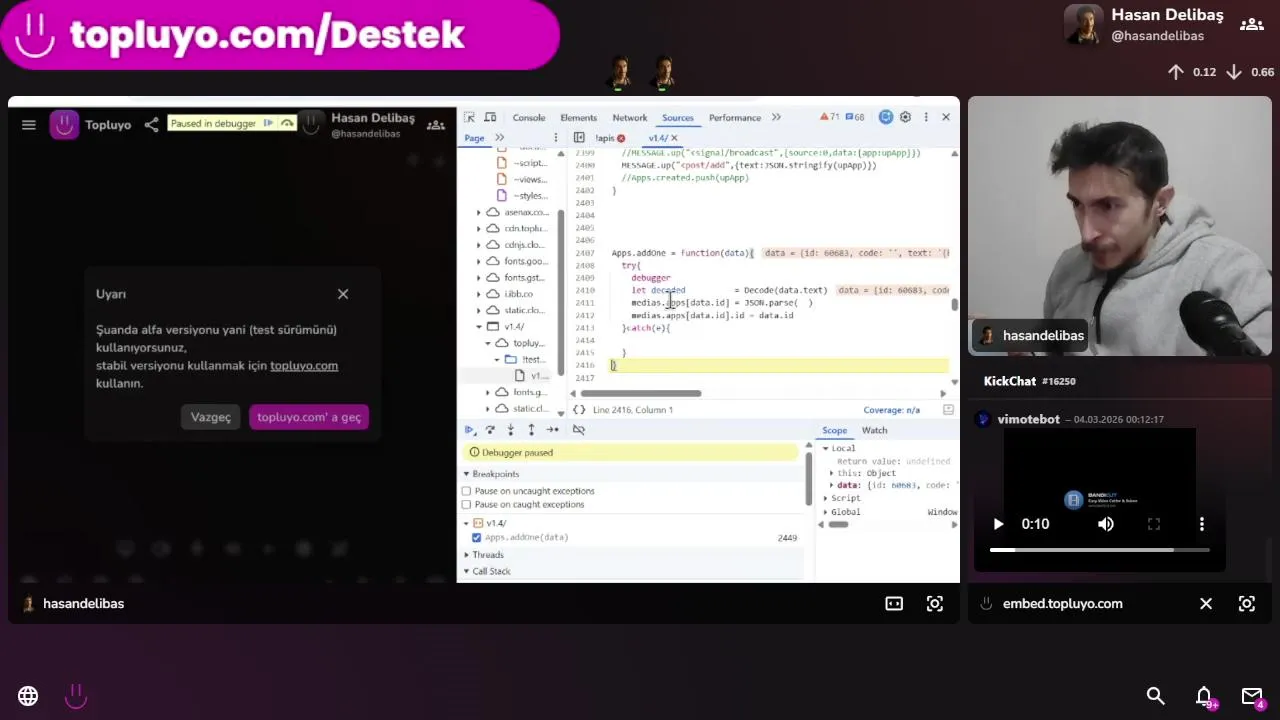Image resolution: width=1280 pixels, height=720 pixels.
Task: Open the video three-dot options menu
Action: [1202, 524]
